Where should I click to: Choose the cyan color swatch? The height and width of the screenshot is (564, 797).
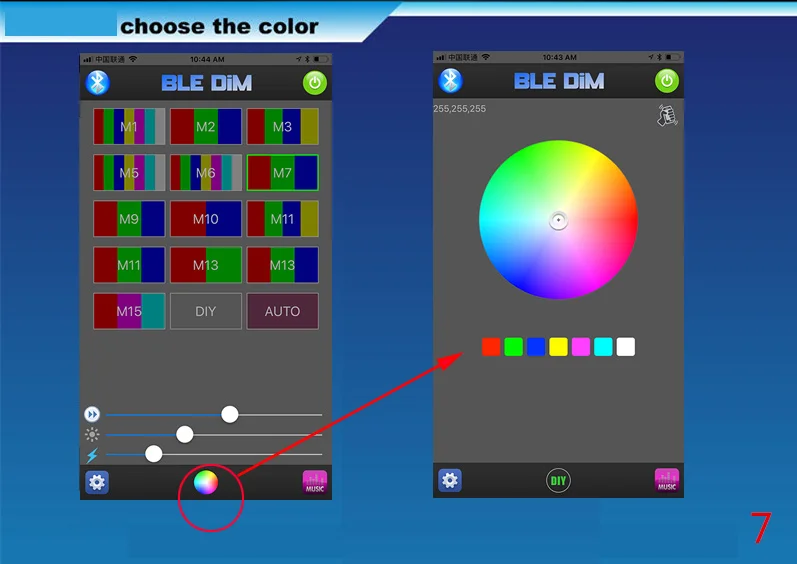coord(603,347)
